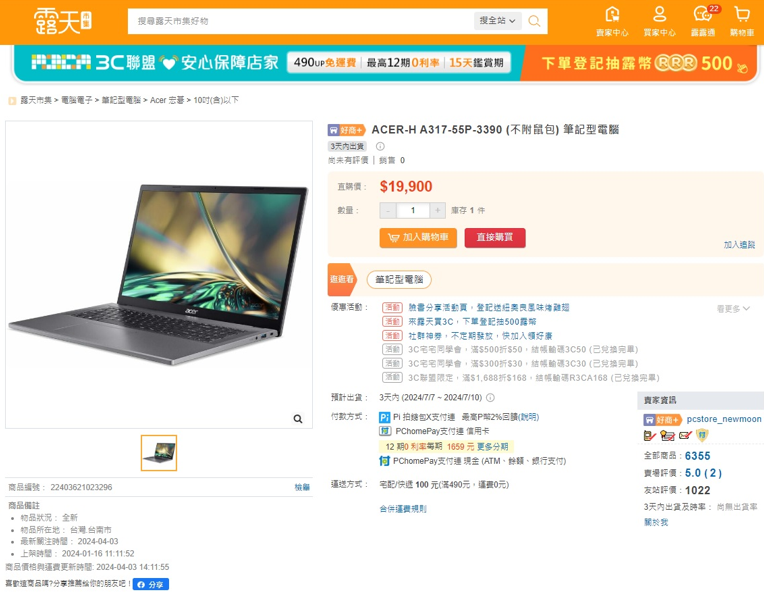Image resolution: width=764 pixels, height=605 pixels.
Task: Select the laptop product thumbnail
Action: tap(159, 453)
